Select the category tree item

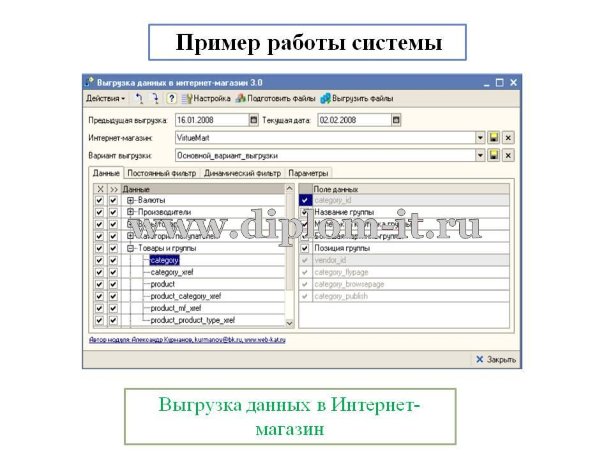pos(164,260)
